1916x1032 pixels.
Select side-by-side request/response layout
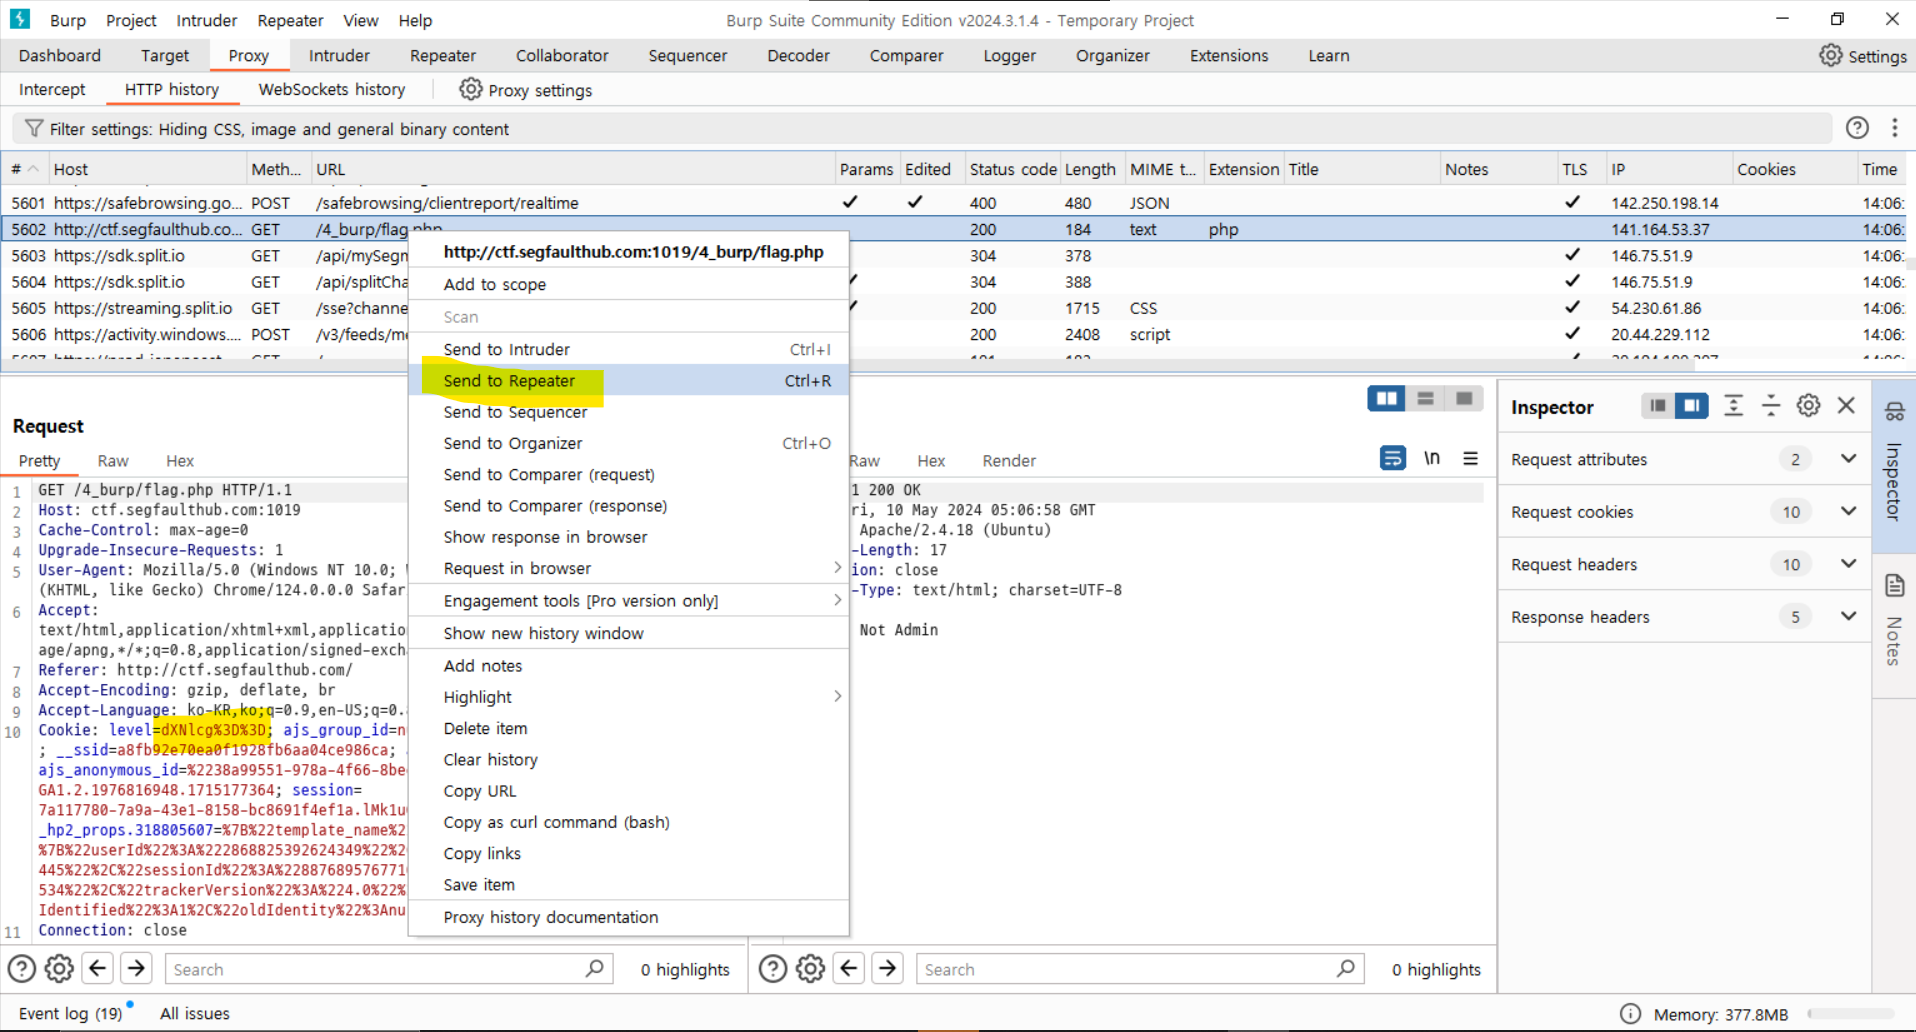coord(1387,398)
